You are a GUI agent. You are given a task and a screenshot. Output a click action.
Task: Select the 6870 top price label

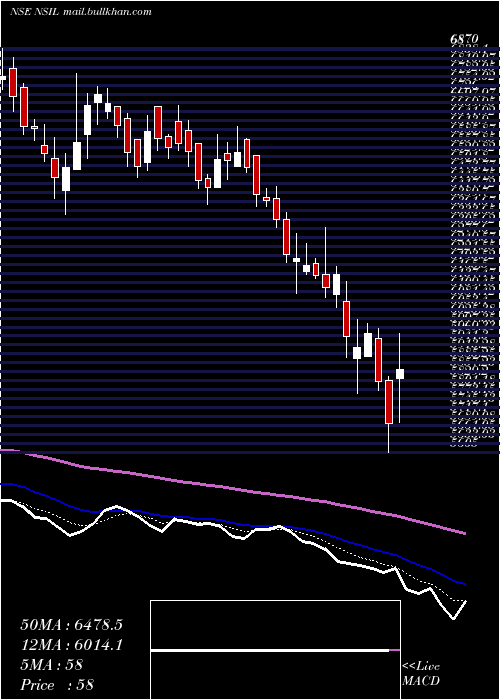coord(464,39)
